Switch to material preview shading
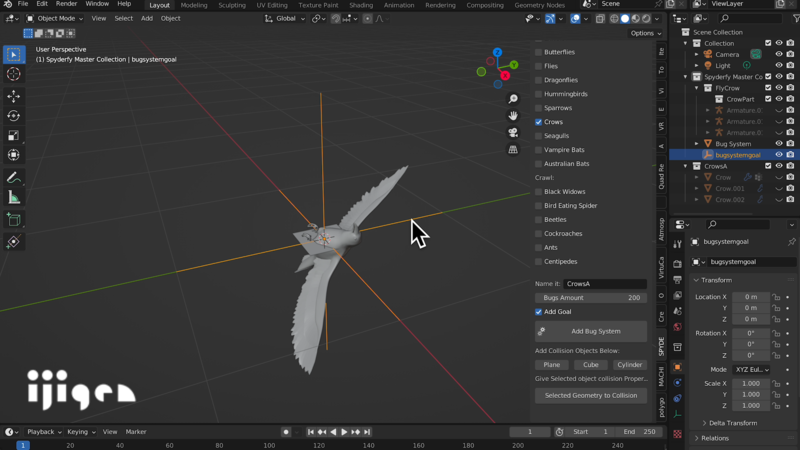The height and width of the screenshot is (450, 800). click(636, 18)
